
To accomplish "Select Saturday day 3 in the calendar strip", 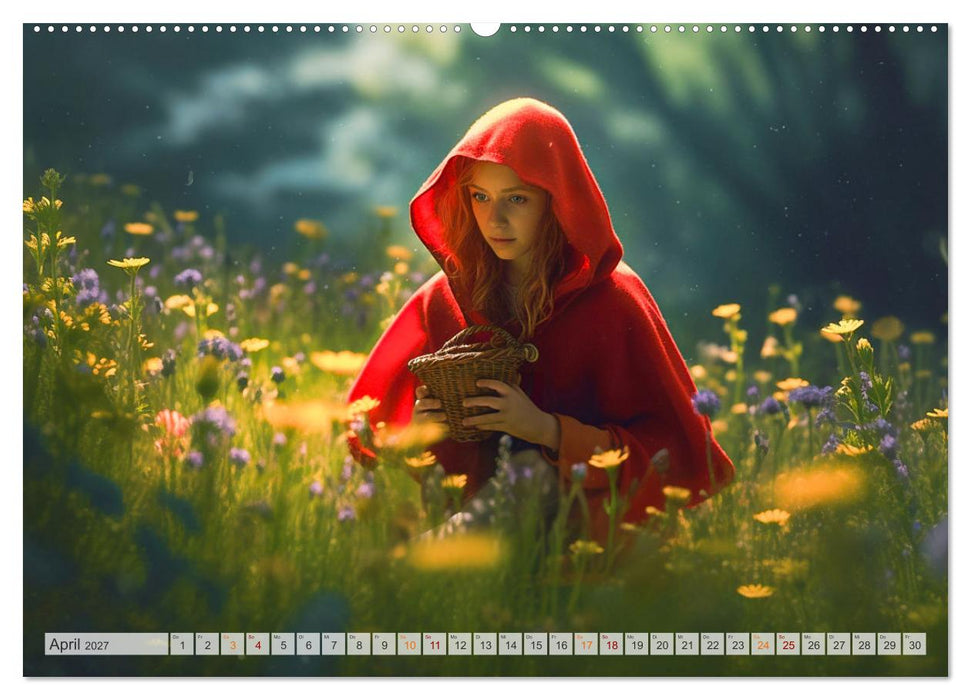I will tap(233, 644).
